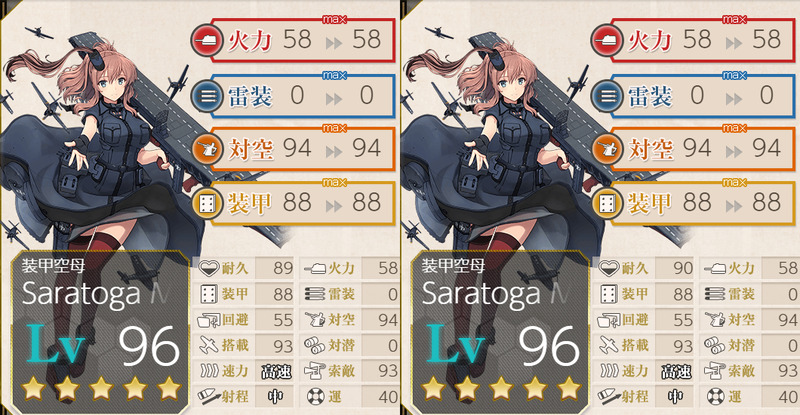Click the 中 range badge on left card

coord(275,397)
